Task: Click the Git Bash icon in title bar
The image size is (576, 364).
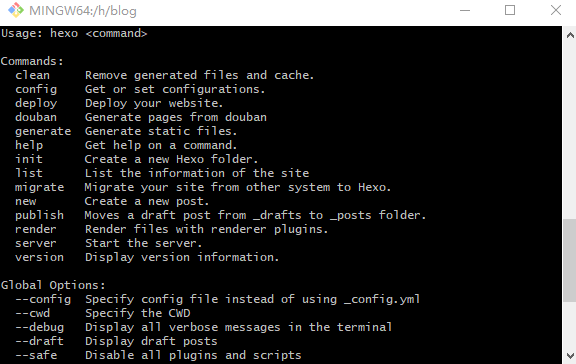Action: (16, 10)
